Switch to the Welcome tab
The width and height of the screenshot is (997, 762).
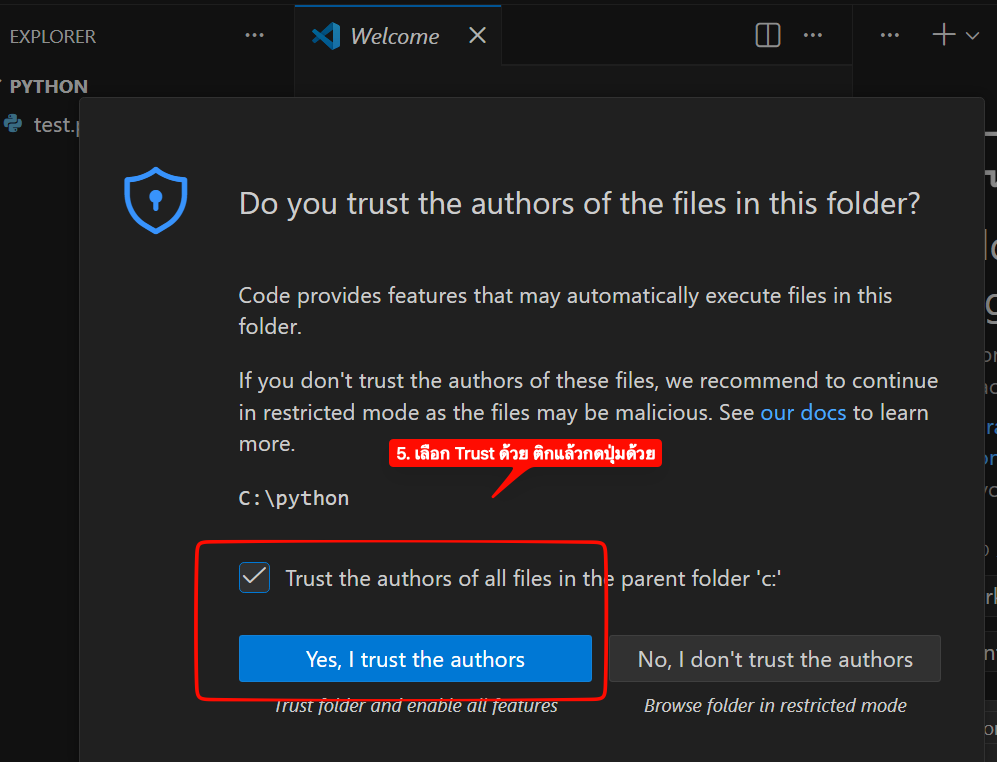point(394,37)
